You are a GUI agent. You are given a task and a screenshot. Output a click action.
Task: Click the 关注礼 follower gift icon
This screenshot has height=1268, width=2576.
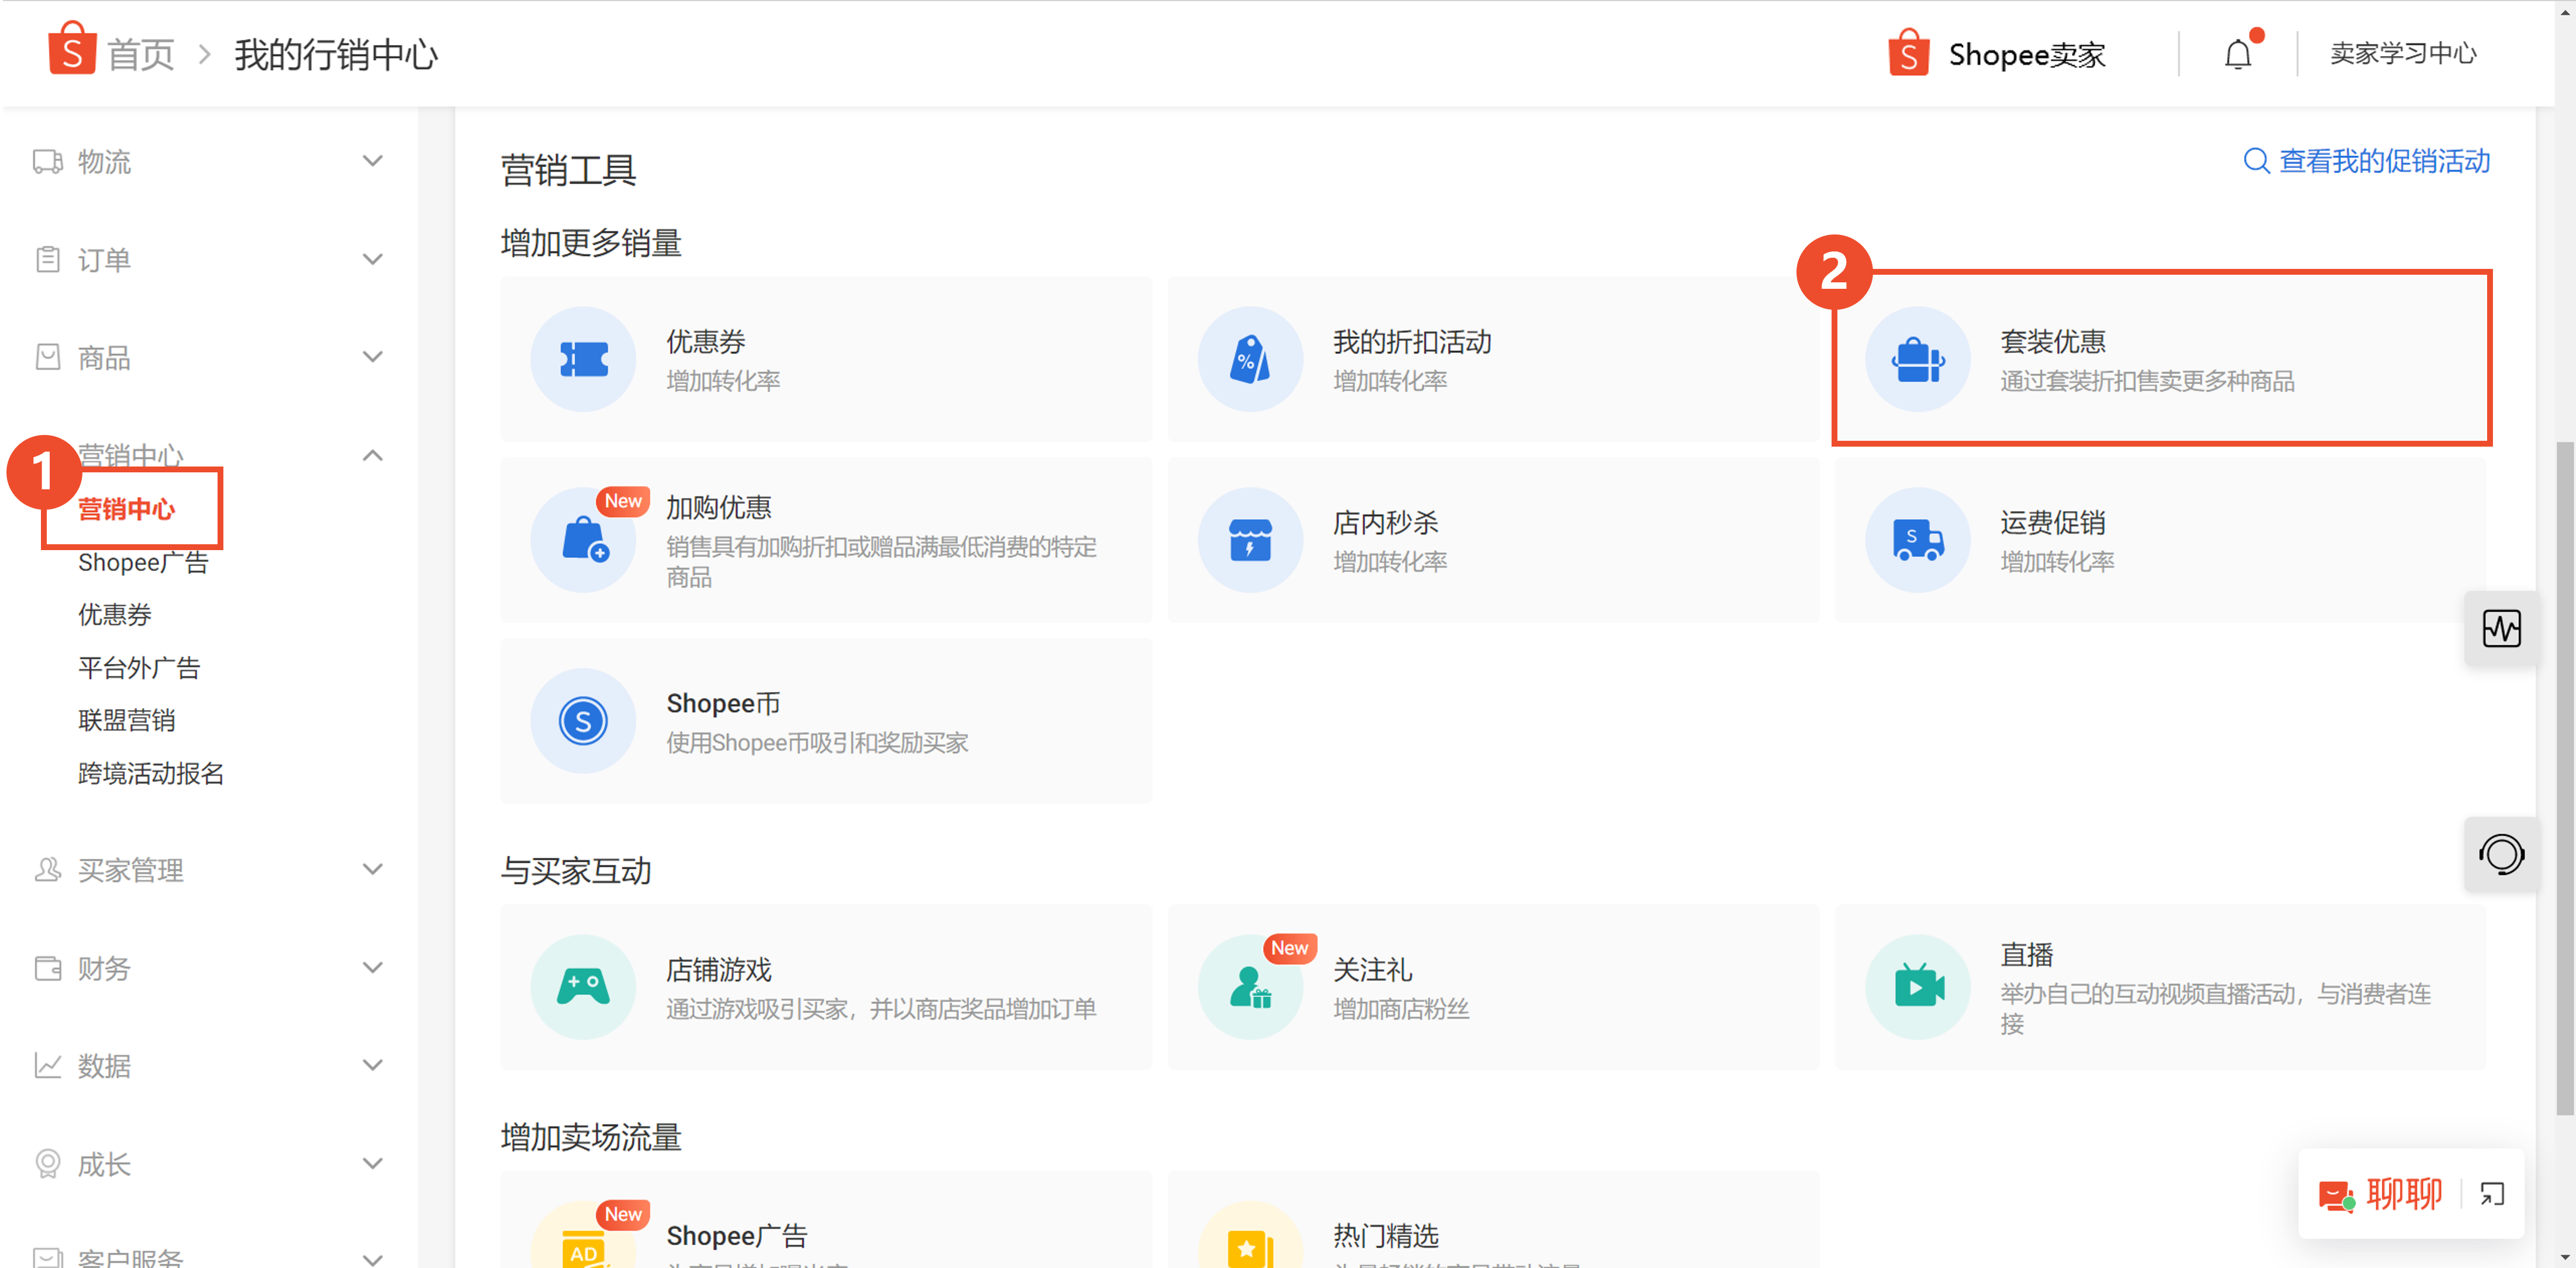(x=1250, y=987)
